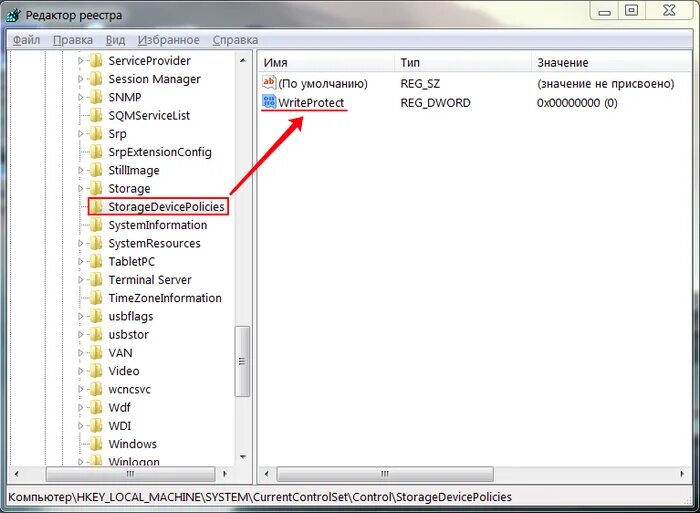Click the Тип column header
This screenshot has height=513, width=700.
[x=463, y=63]
